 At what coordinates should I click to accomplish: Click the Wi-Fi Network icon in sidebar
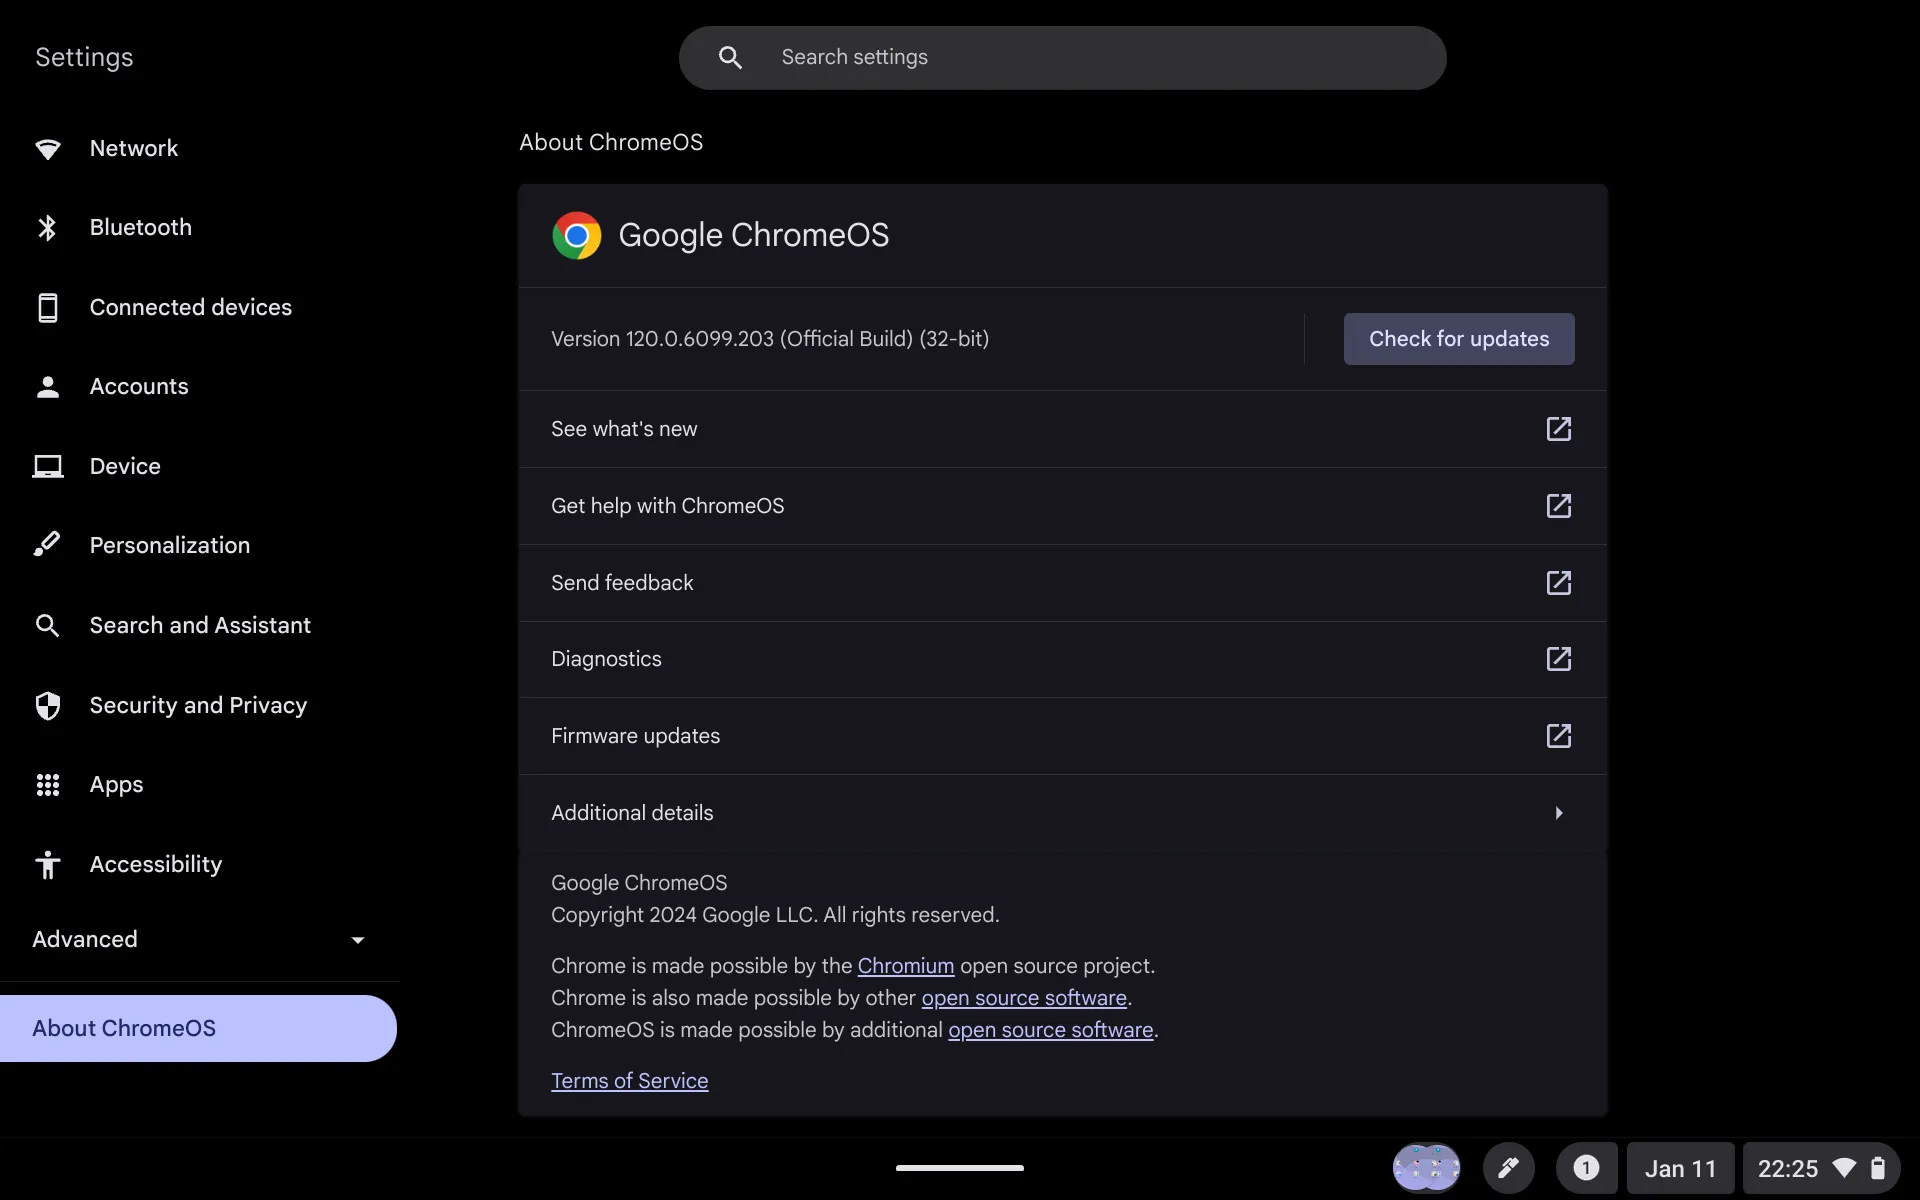[47, 149]
